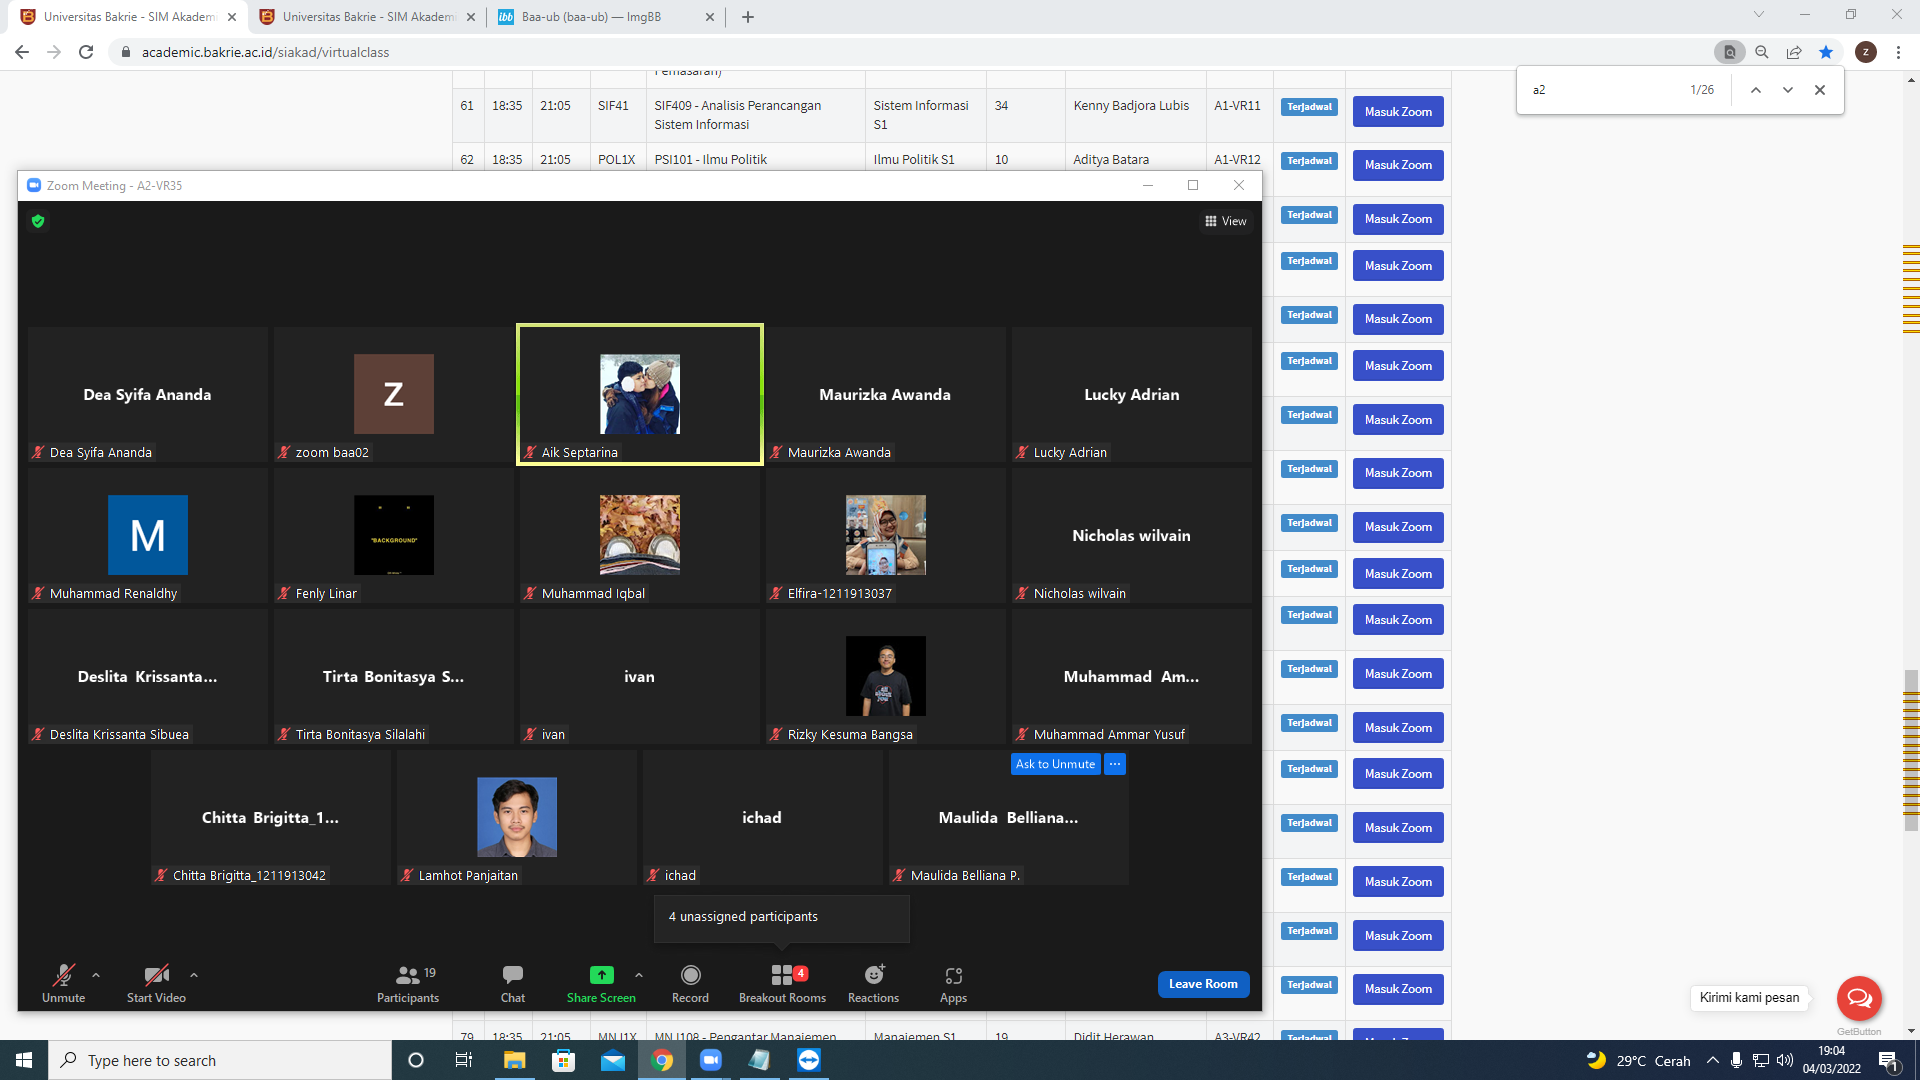
Task: Start recording with the Record button
Action: [x=690, y=983]
